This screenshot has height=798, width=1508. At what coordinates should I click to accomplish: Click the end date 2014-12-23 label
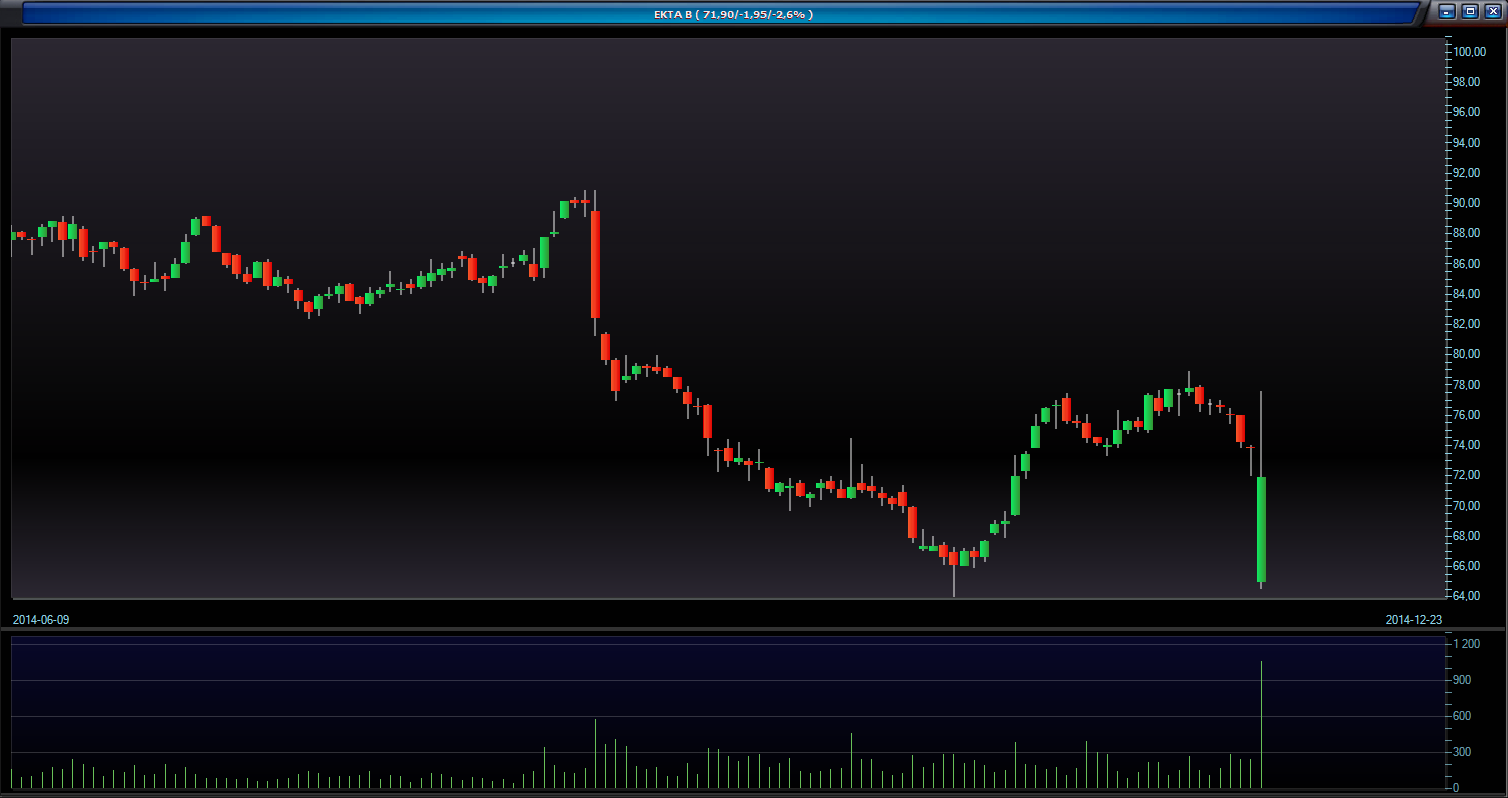pyautogui.click(x=1414, y=620)
